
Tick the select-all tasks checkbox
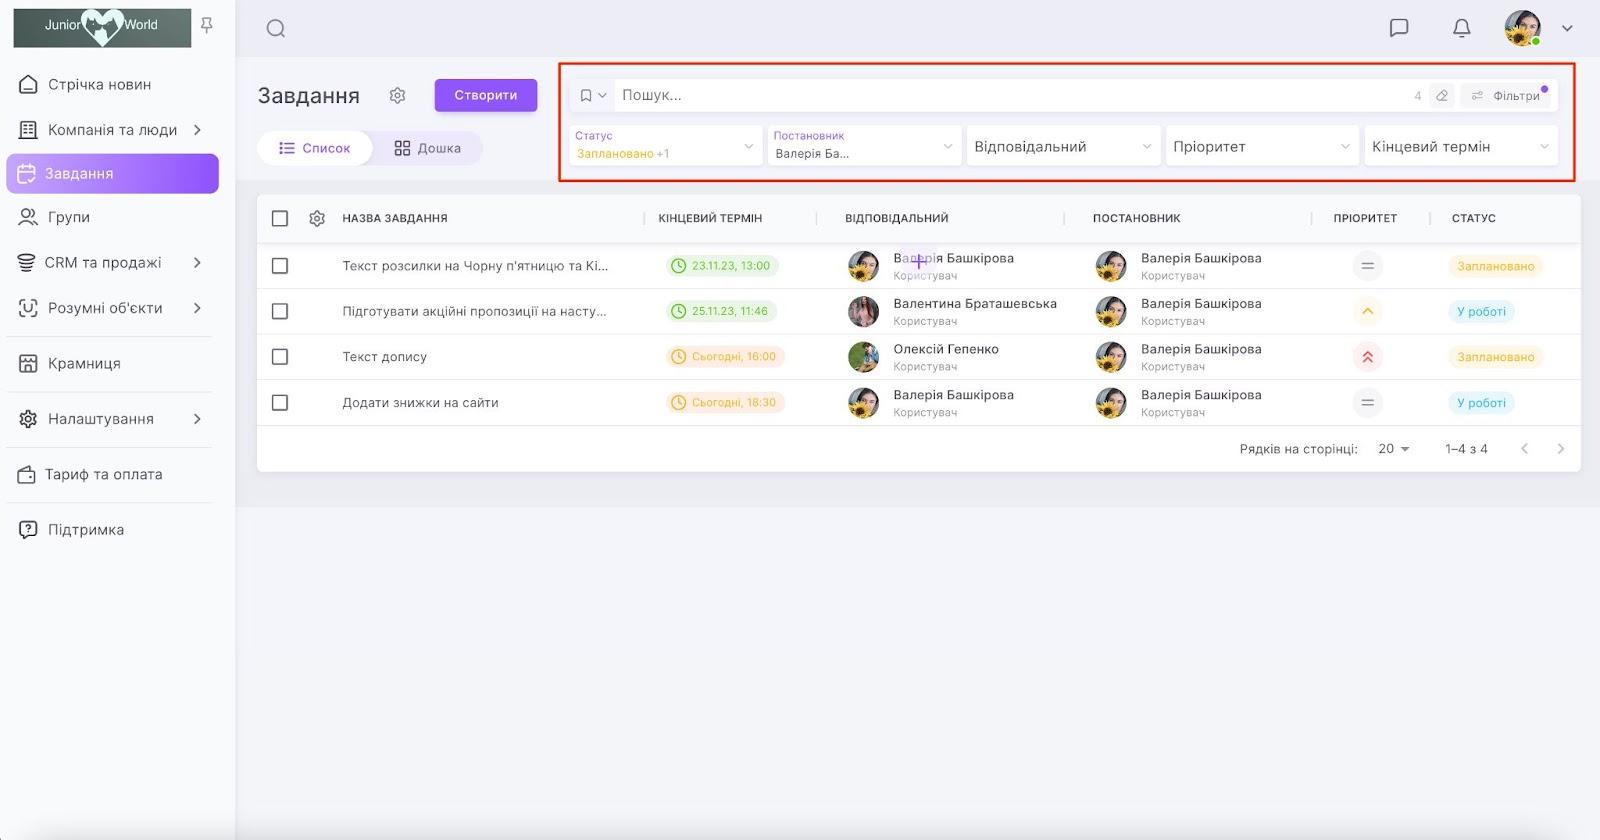click(280, 218)
